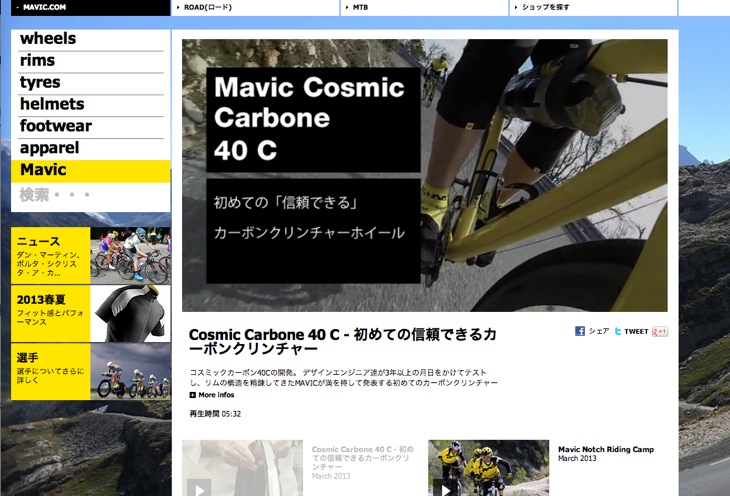The width and height of the screenshot is (730, 496).
Task: Select rims in the sidebar
Action: tap(91, 61)
